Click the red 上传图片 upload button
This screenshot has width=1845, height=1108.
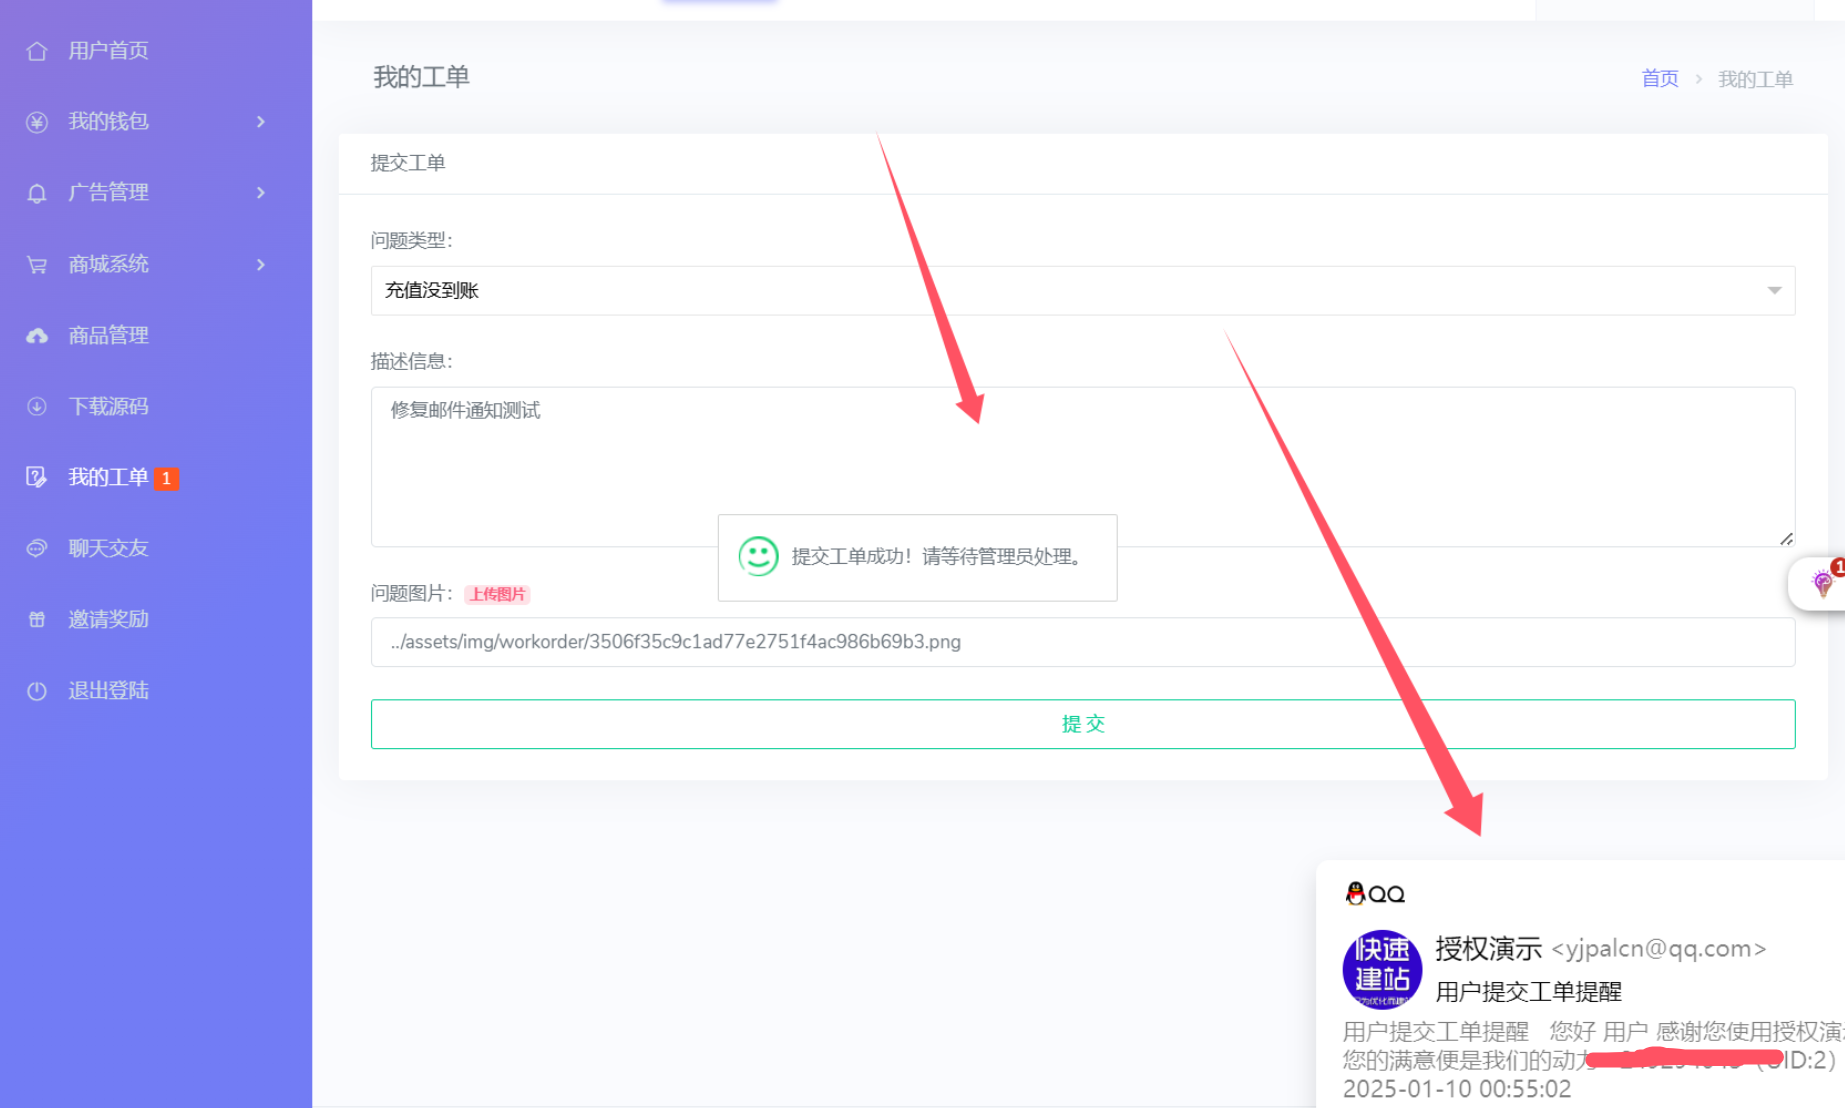click(x=497, y=594)
